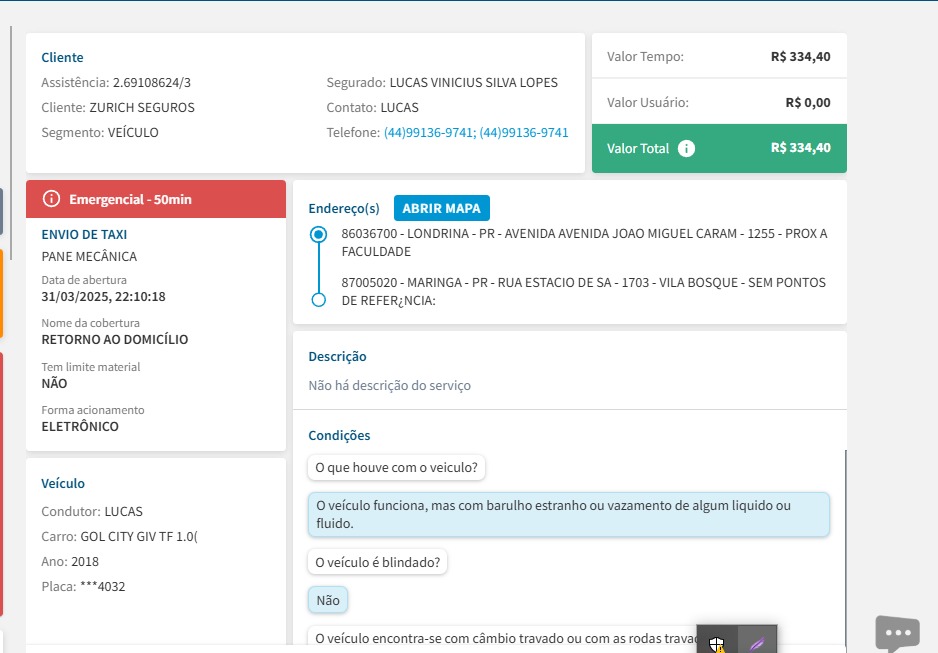
Task: Open the map with ABRIR MAPA
Action: pyautogui.click(x=441, y=208)
